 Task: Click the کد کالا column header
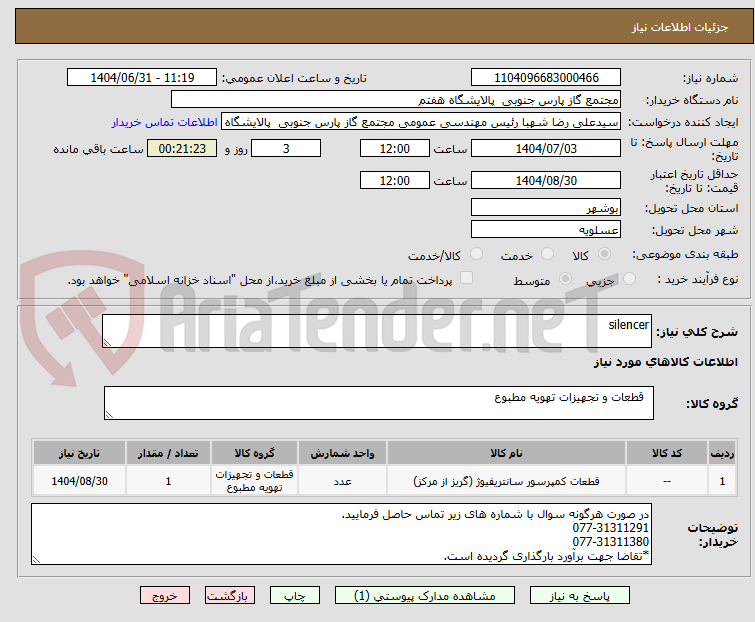tap(666, 453)
